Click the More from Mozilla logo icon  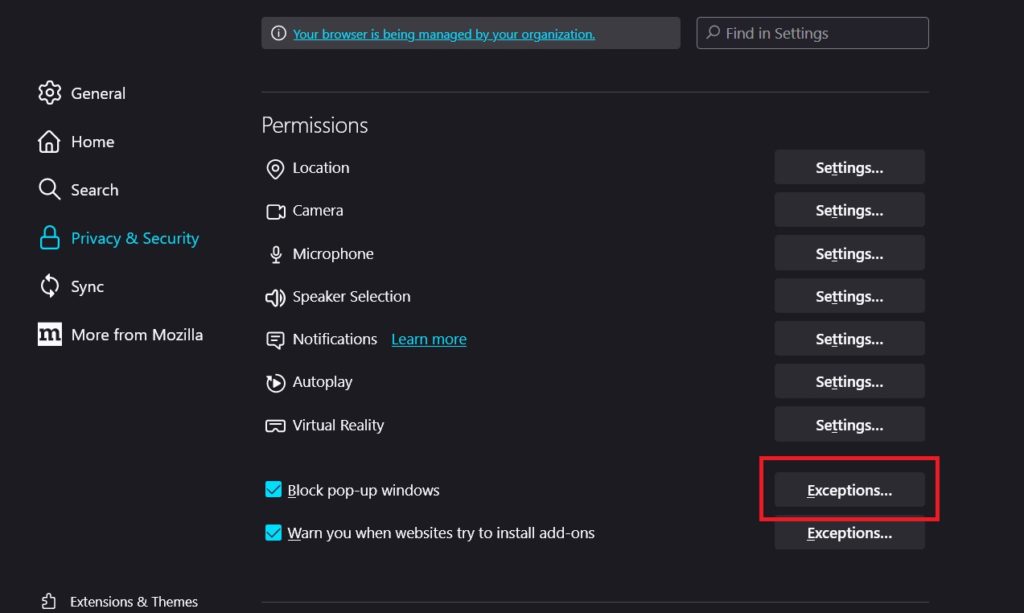pyautogui.click(x=49, y=334)
